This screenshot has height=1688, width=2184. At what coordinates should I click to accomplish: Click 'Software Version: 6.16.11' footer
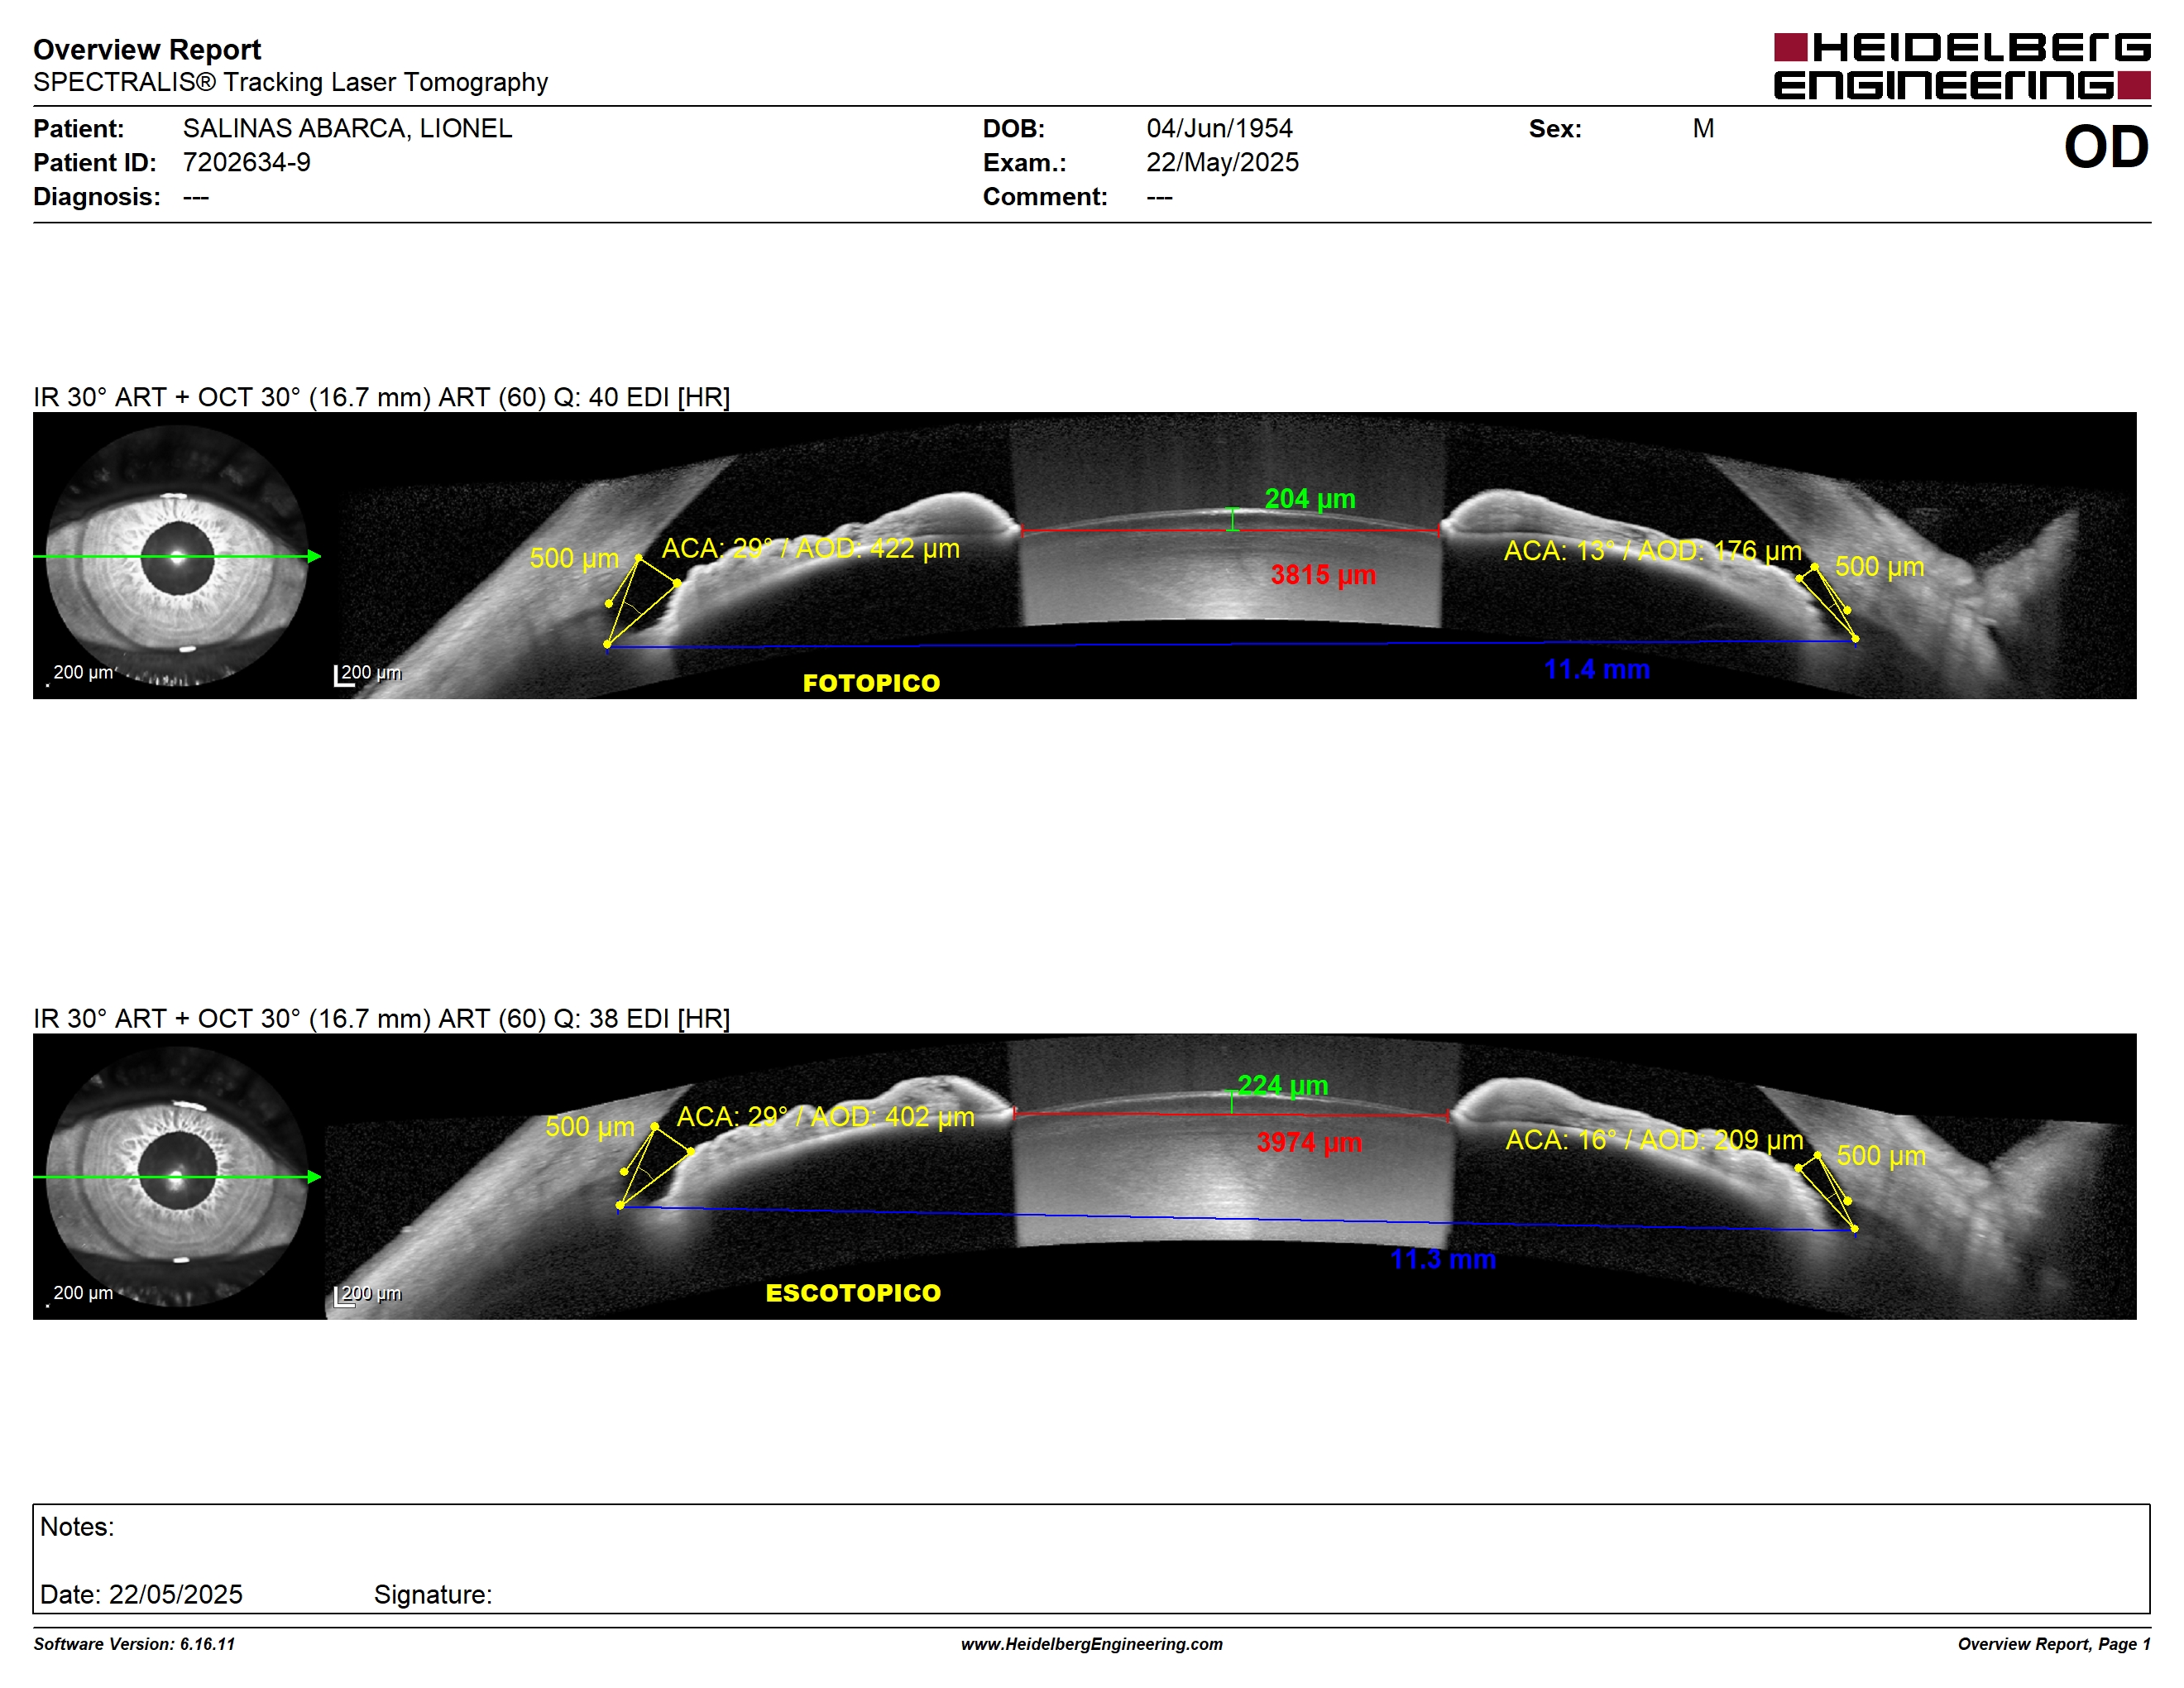click(x=134, y=1644)
